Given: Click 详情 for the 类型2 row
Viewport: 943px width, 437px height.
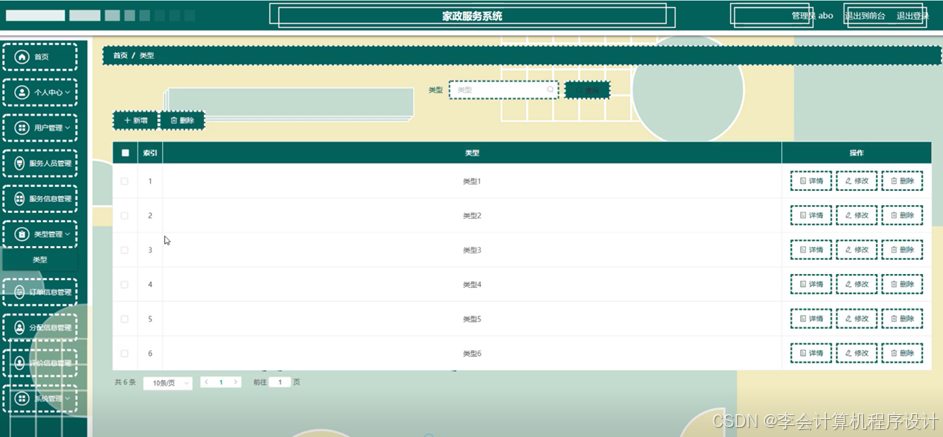Looking at the screenshot, I should [x=811, y=215].
